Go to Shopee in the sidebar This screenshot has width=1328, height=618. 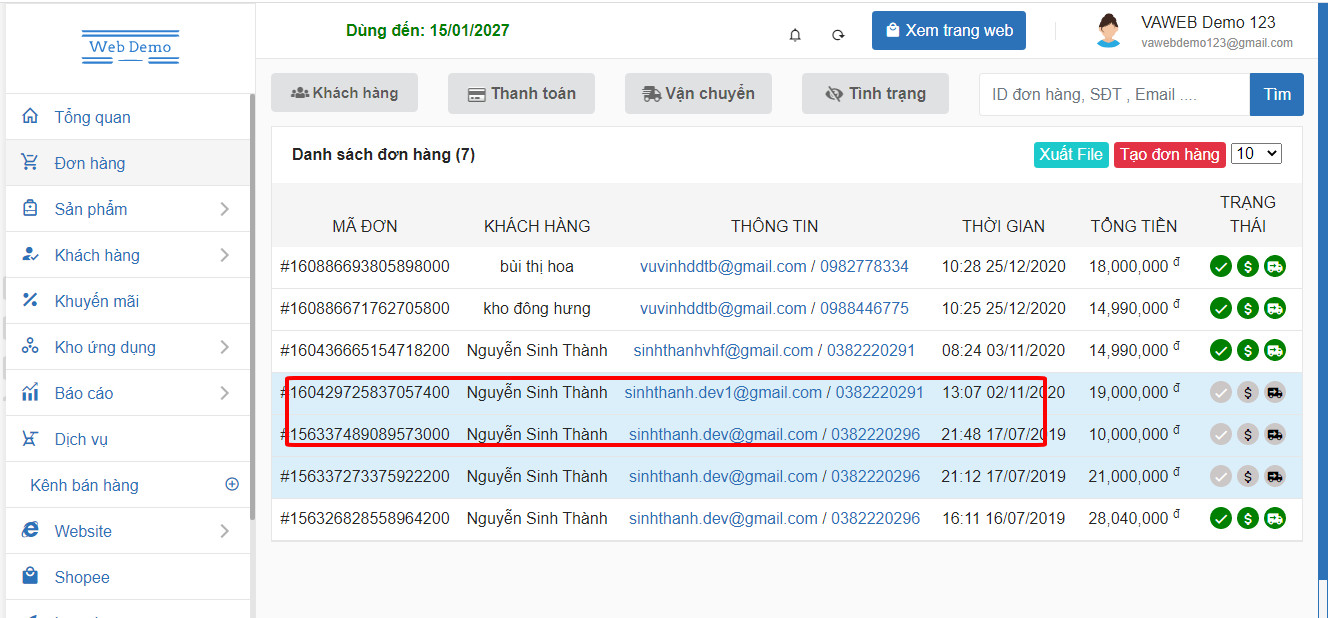[x=82, y=577]
